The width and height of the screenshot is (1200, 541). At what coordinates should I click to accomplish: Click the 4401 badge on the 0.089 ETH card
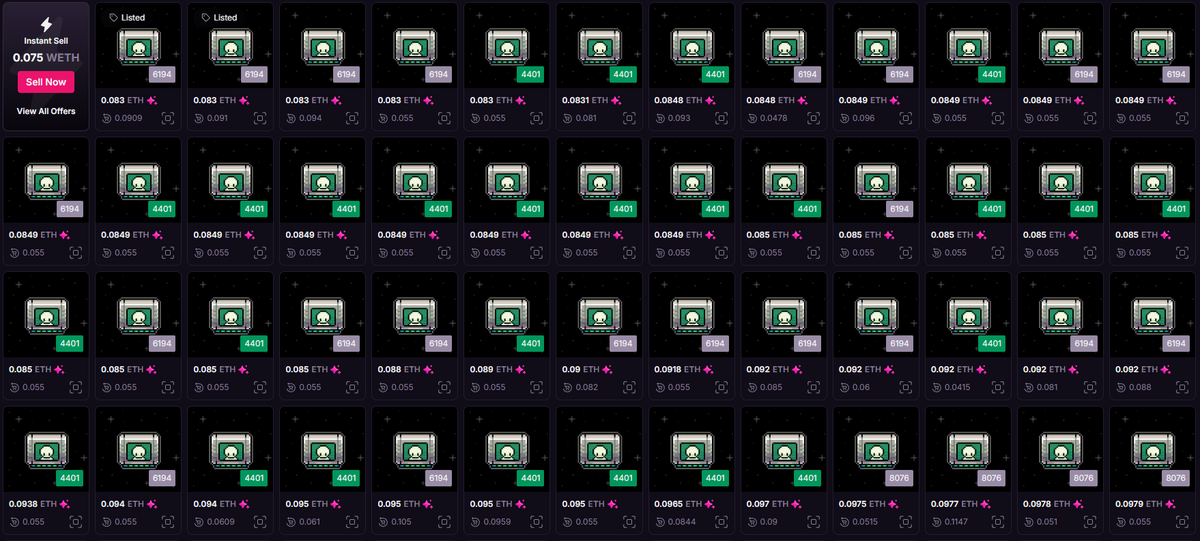pyautogui.click(x=531, y=343)
